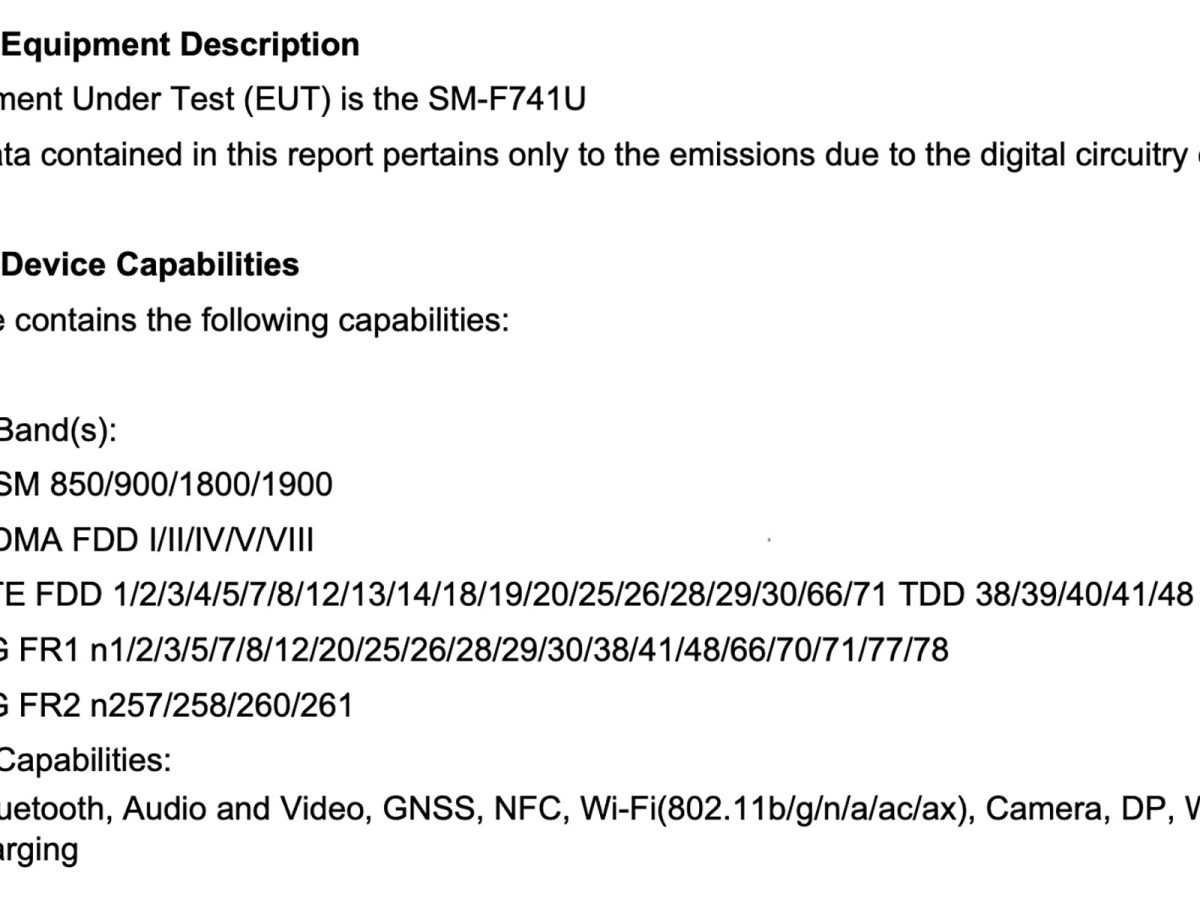
Task: Click the TDD 38/39/40/41/48 text
Action: pos(1045,596)
